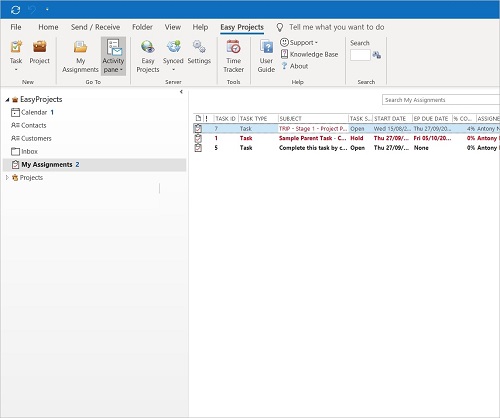This screenshot has height=418, width=500.
Task: Mark task 7 complete via its clipboard icon
Action: click(198, 128)
